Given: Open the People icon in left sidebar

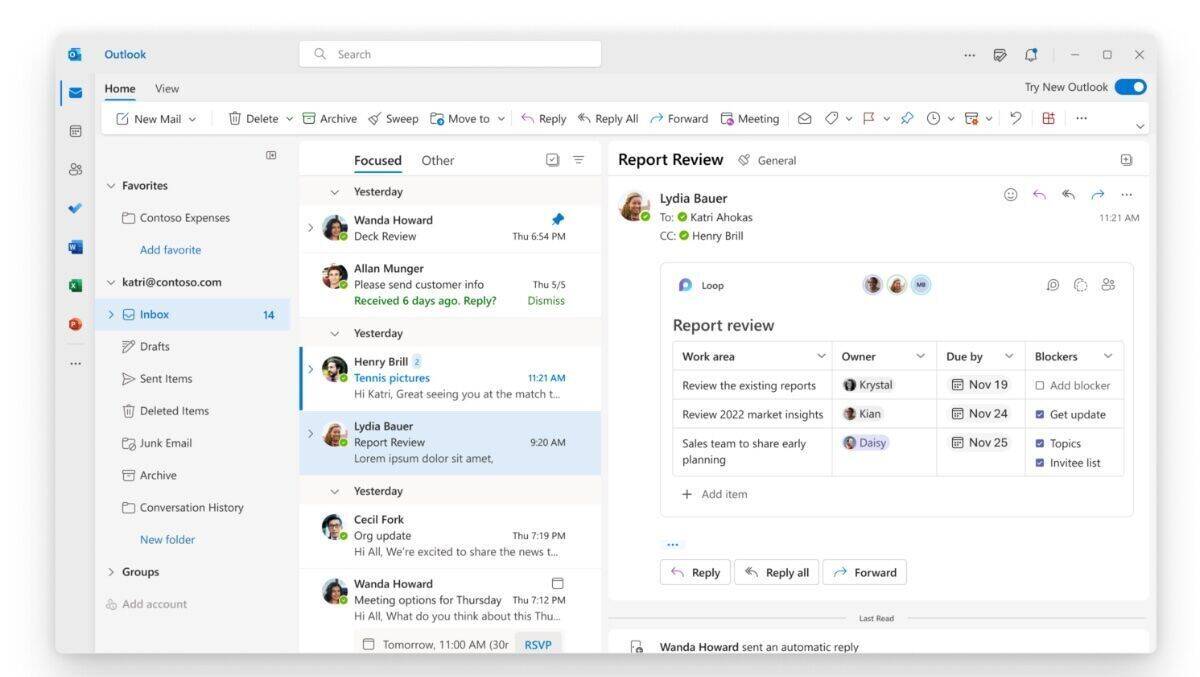Looking at the screenshot, I should pyautogui.click(x=75, y=170).
